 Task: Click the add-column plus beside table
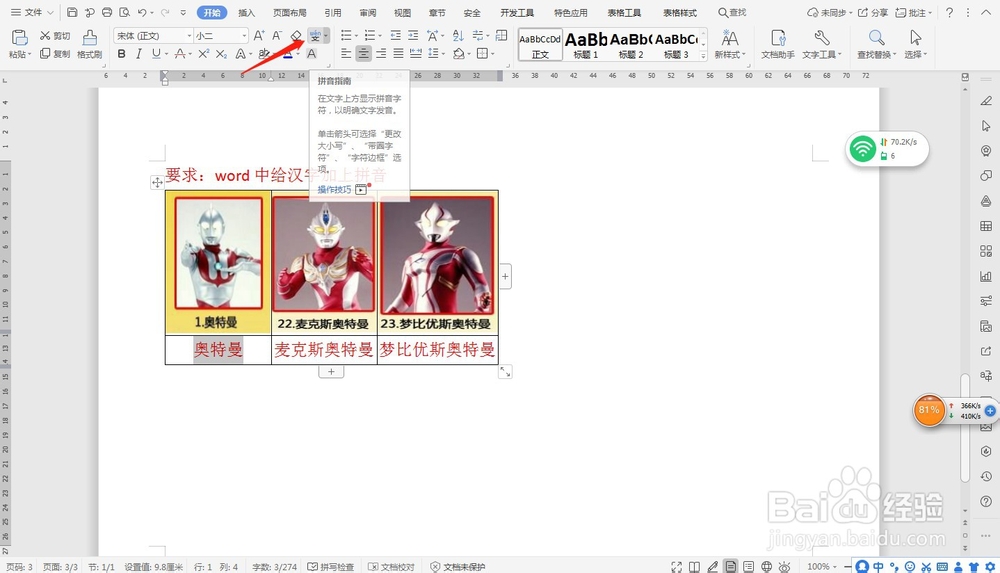tap(505, 276)
